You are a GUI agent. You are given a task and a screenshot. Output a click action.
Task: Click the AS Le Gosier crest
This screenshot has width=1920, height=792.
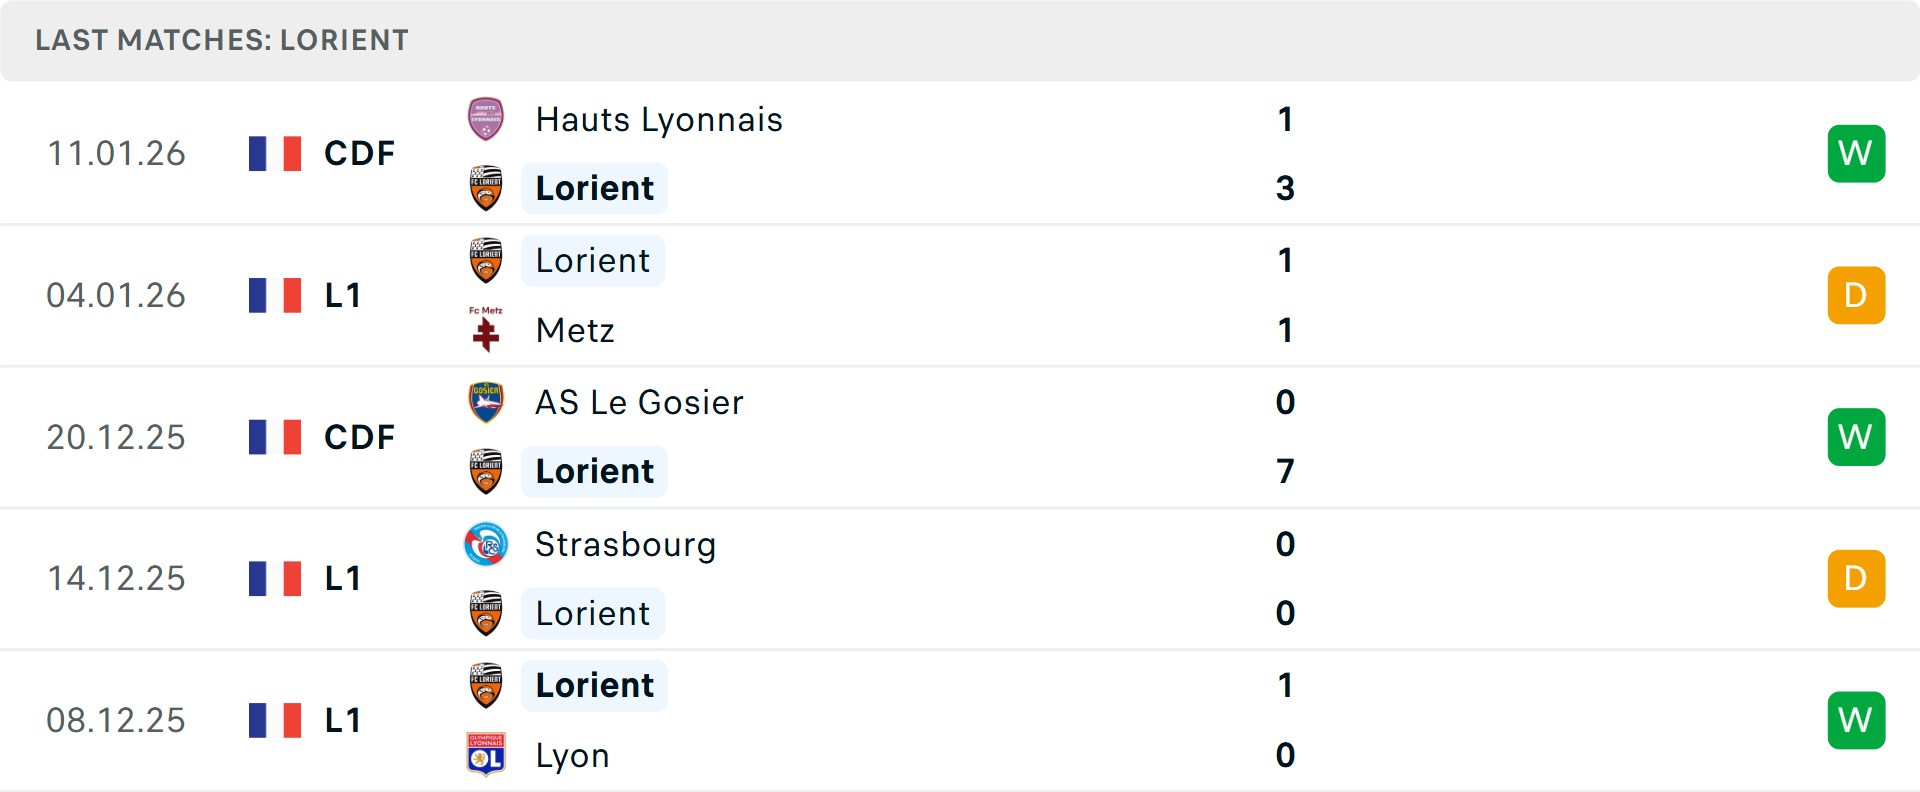click(486, 402)
